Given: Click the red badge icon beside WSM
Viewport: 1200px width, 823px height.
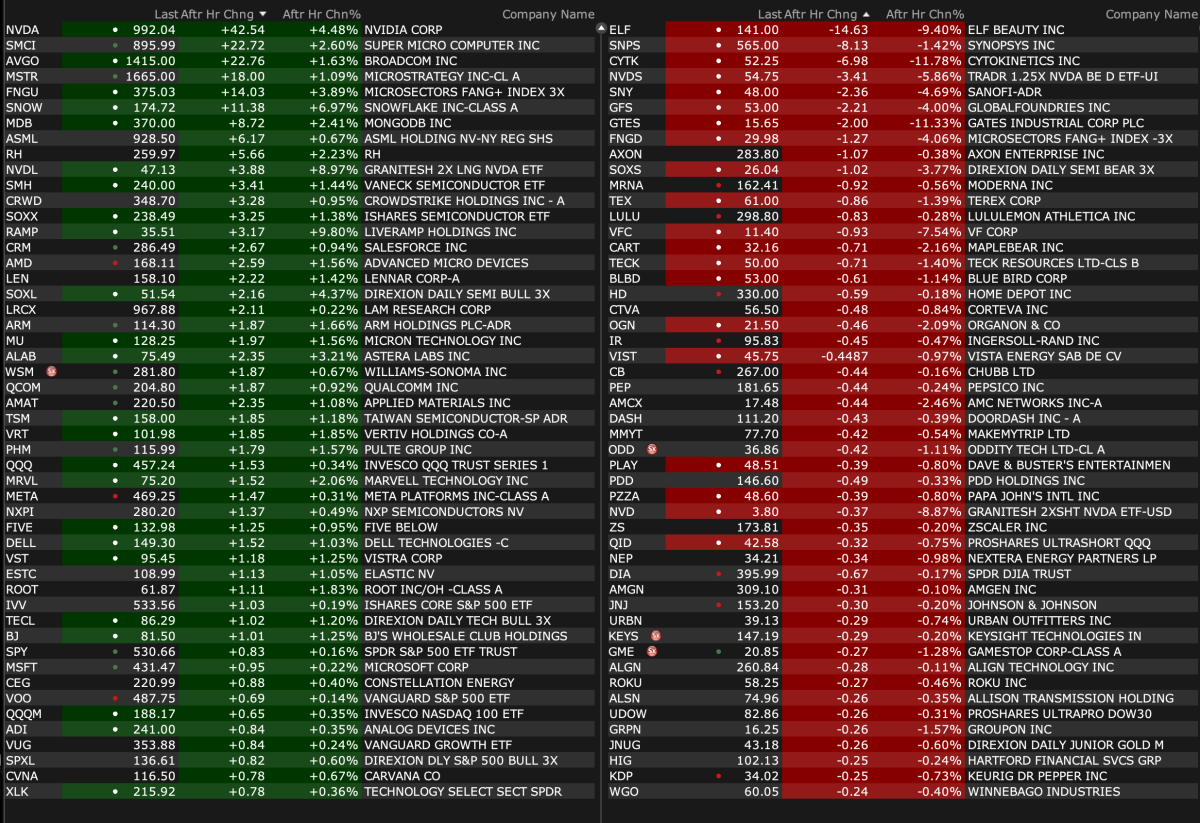Looking at the screenshot, I should click(x=51, y=372).
